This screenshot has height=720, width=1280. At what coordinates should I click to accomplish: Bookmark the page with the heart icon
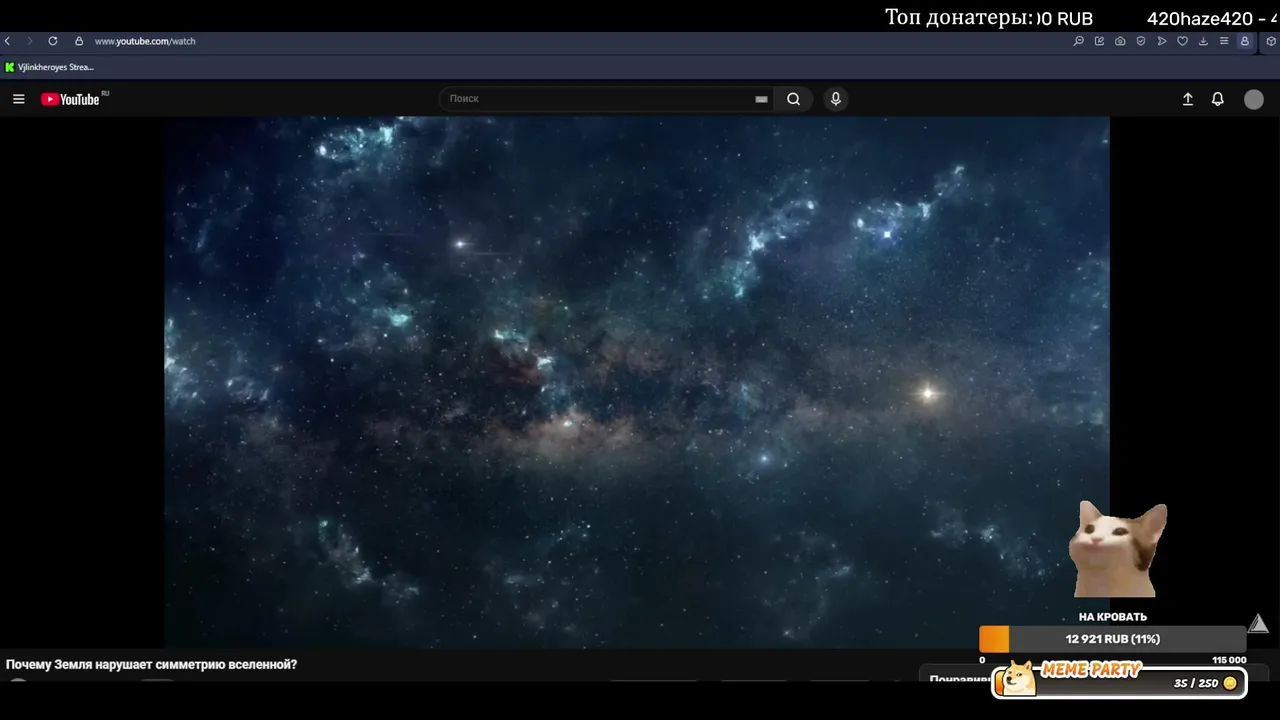coord(1182,41)
